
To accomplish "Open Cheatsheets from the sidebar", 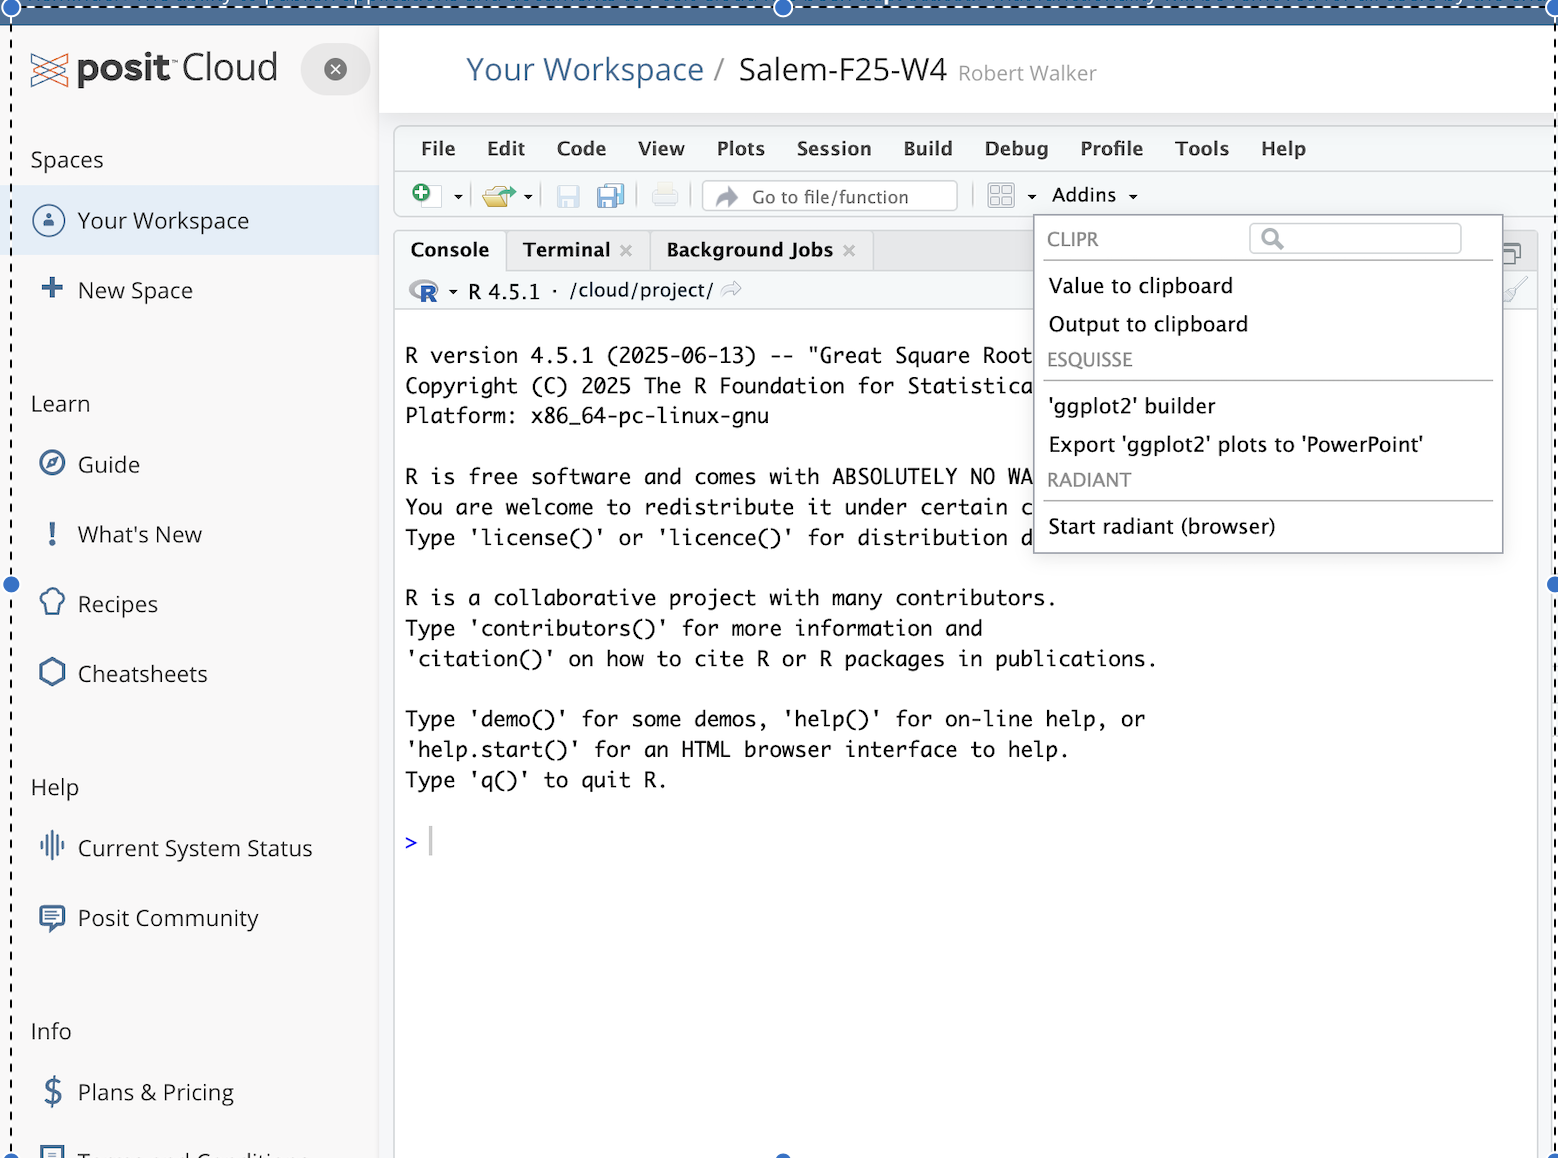I will (x=142, y=674).
